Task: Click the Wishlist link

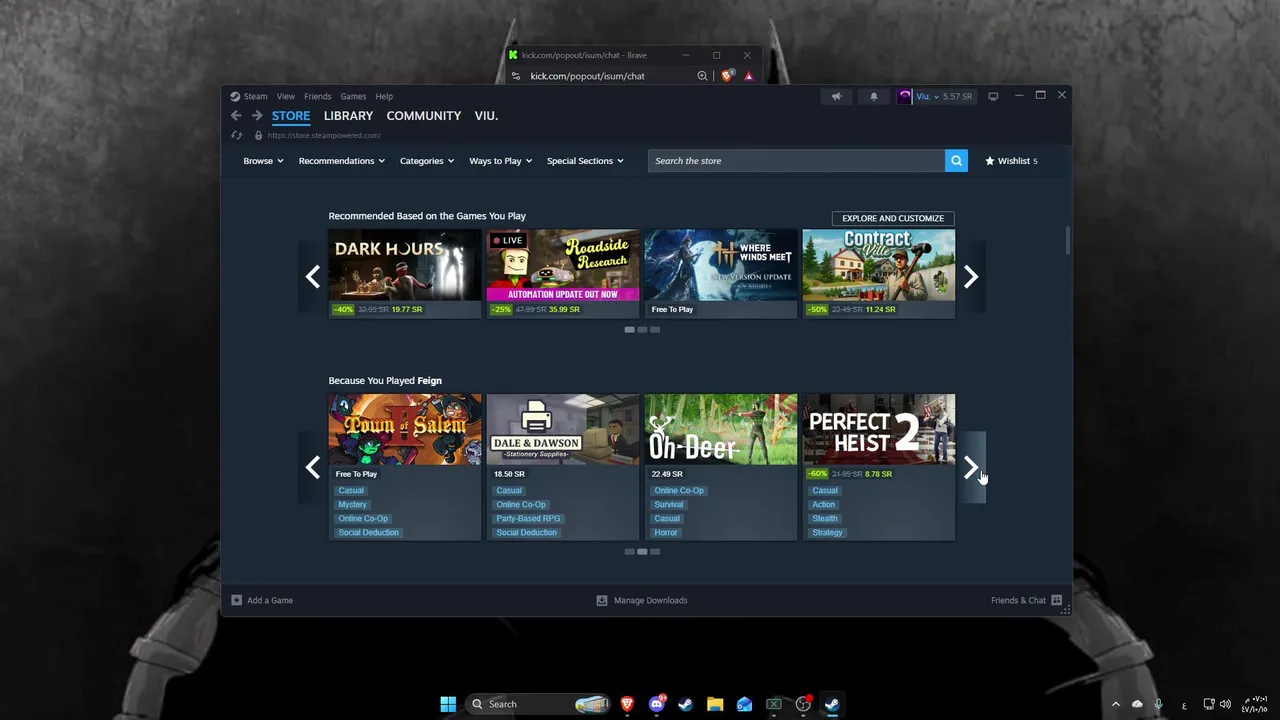Action: (1012, 160)
